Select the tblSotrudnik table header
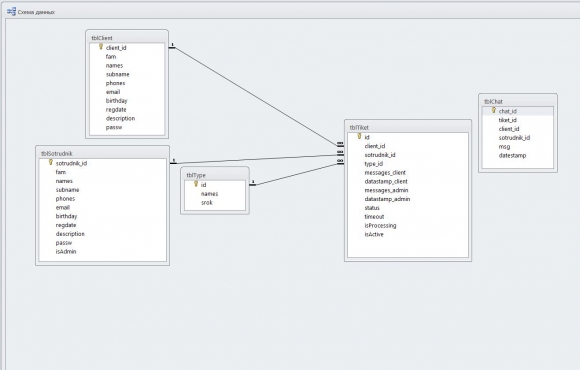The width and height of the screenshot is (580, 370). tap(102, 153)
